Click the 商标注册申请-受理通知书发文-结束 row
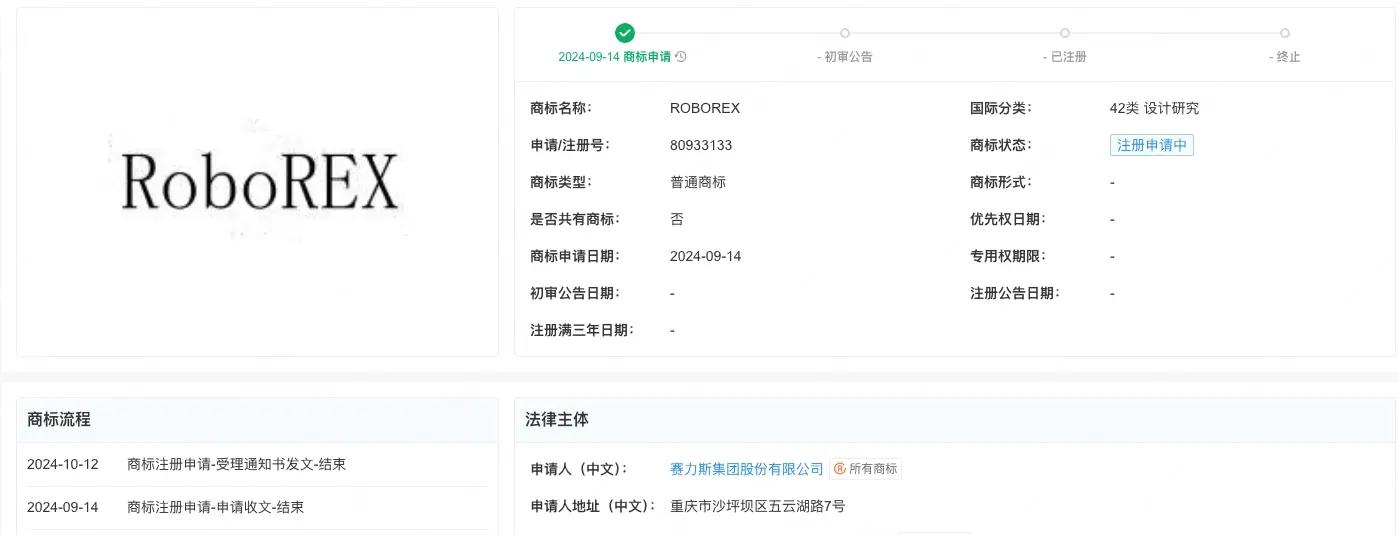Viewport: 1399px width, 535px height. click(237, 464)
